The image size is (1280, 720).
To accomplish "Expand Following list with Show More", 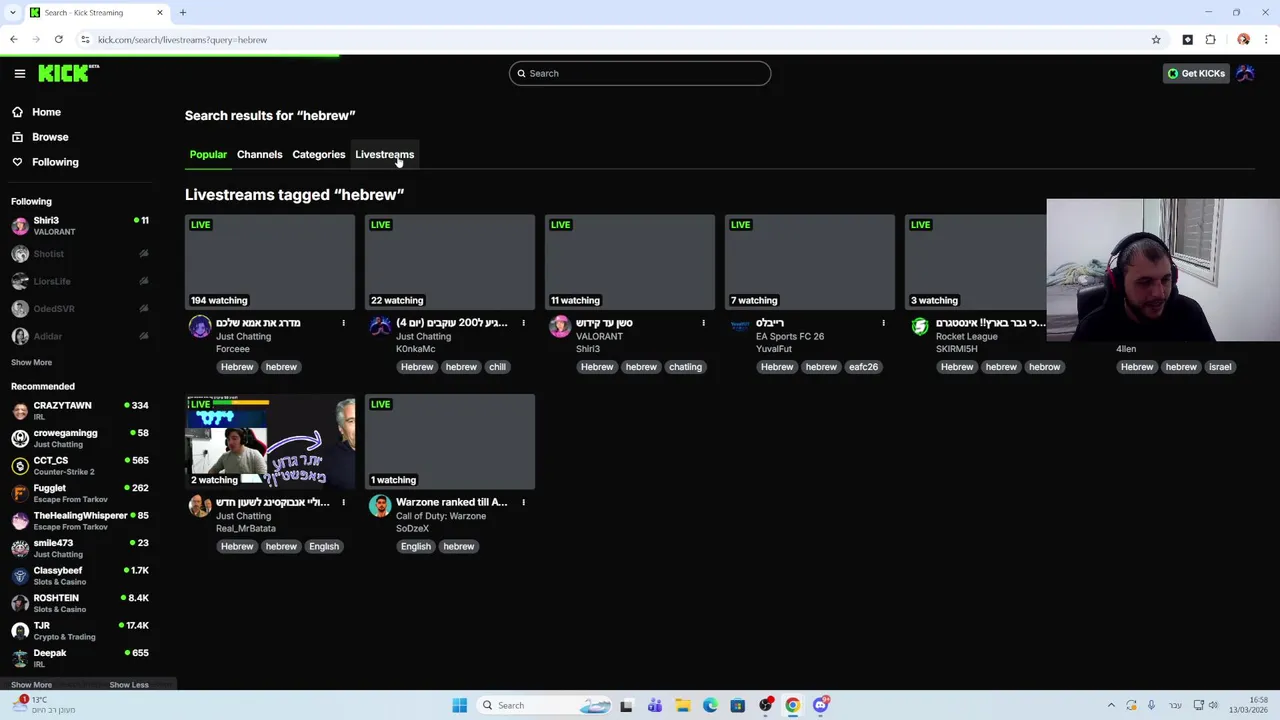I will coord(31,362).
